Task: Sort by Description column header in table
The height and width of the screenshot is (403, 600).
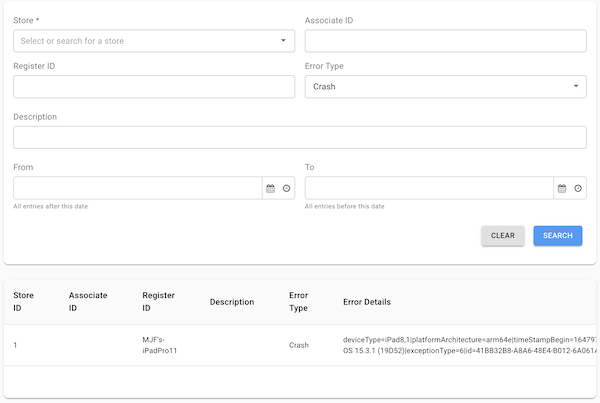Action: click(x=232, y=302)
